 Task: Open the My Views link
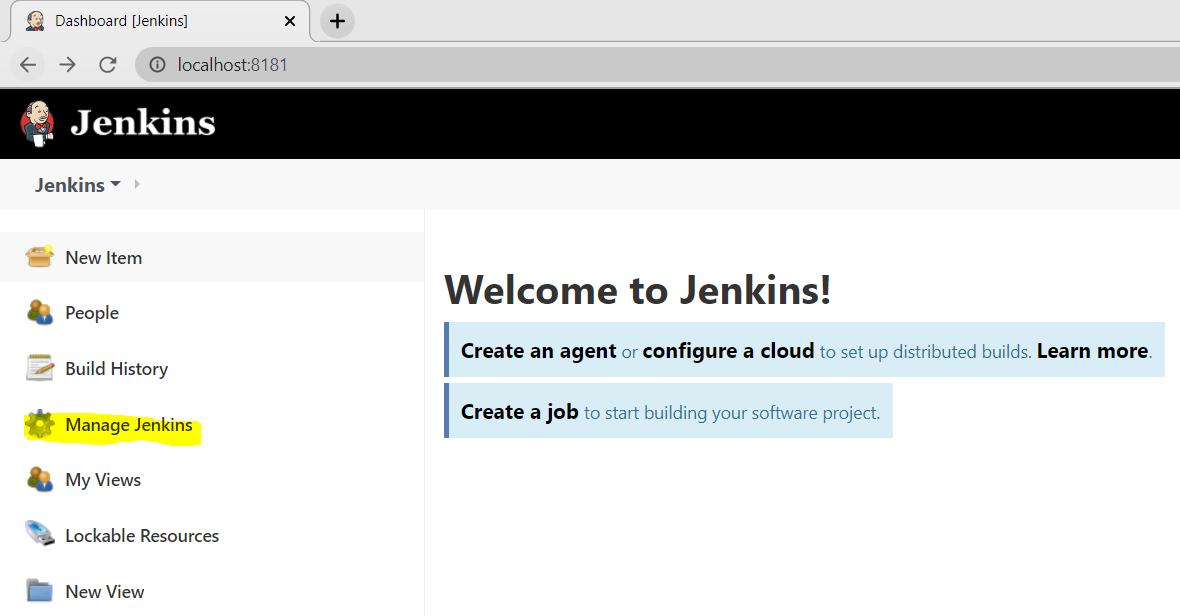(103, 480)
